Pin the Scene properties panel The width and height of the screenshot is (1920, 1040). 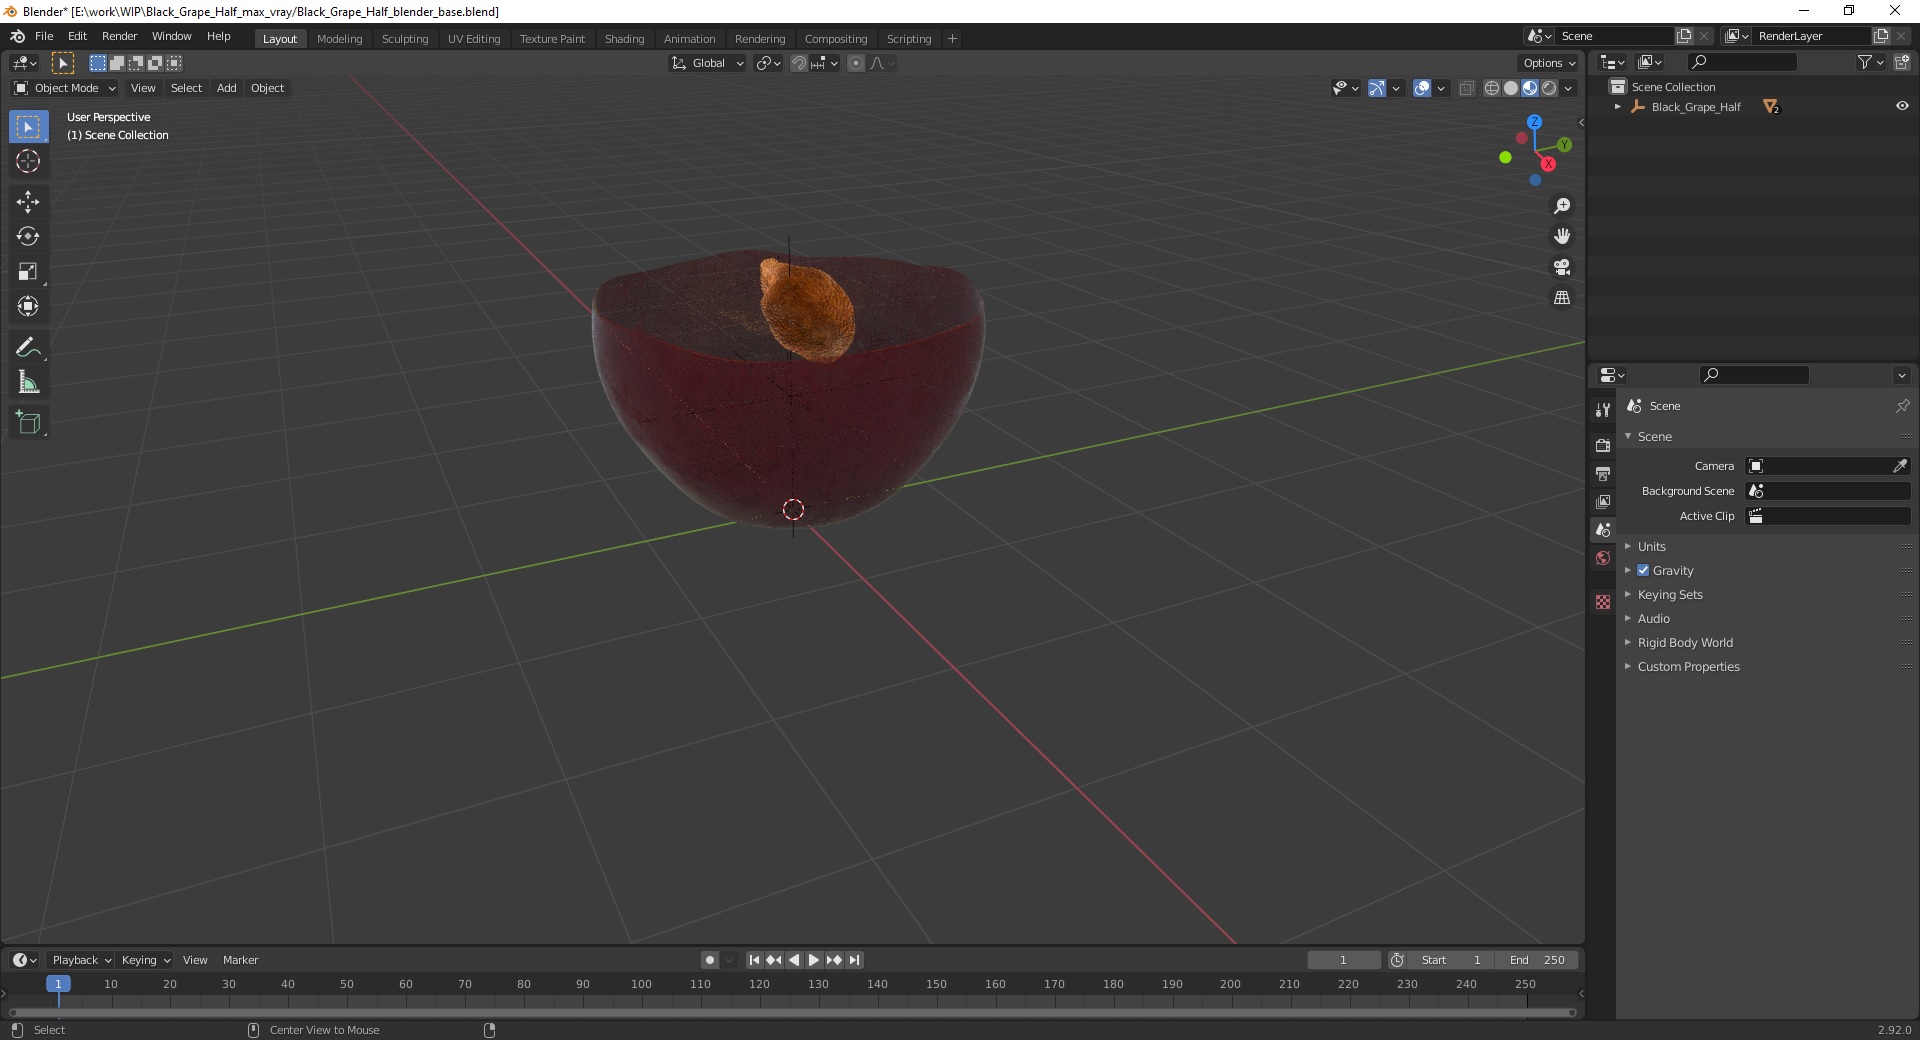(x=1902, y=406)
